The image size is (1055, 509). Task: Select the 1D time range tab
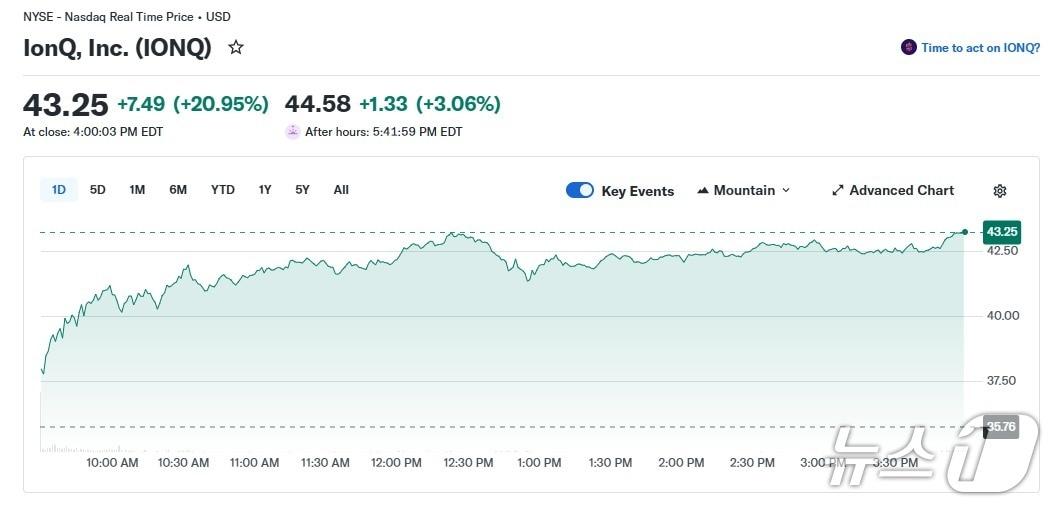click(x=59, y=190)
